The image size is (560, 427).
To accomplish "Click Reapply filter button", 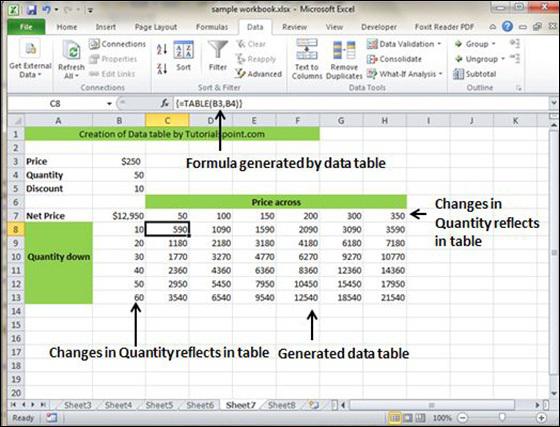I will 256,59.
